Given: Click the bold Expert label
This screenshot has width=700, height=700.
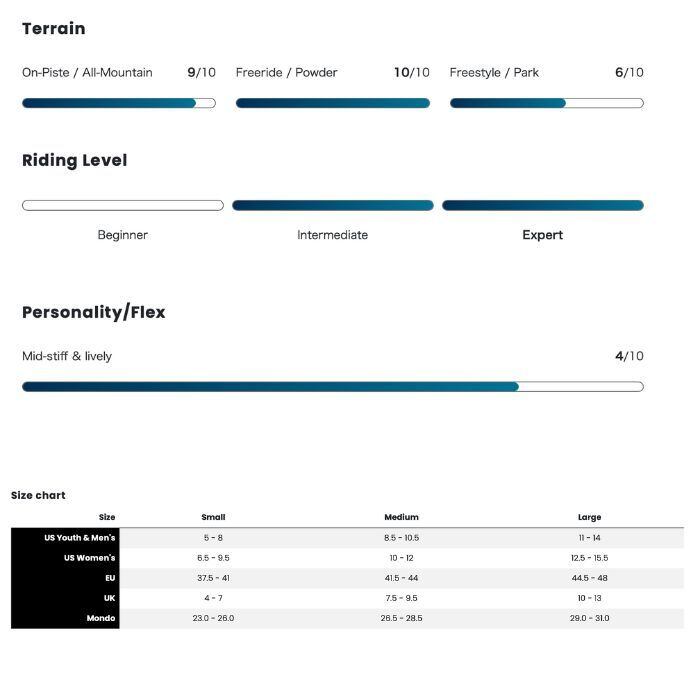Looking at the screenshot, I should [x=542, y=235].
